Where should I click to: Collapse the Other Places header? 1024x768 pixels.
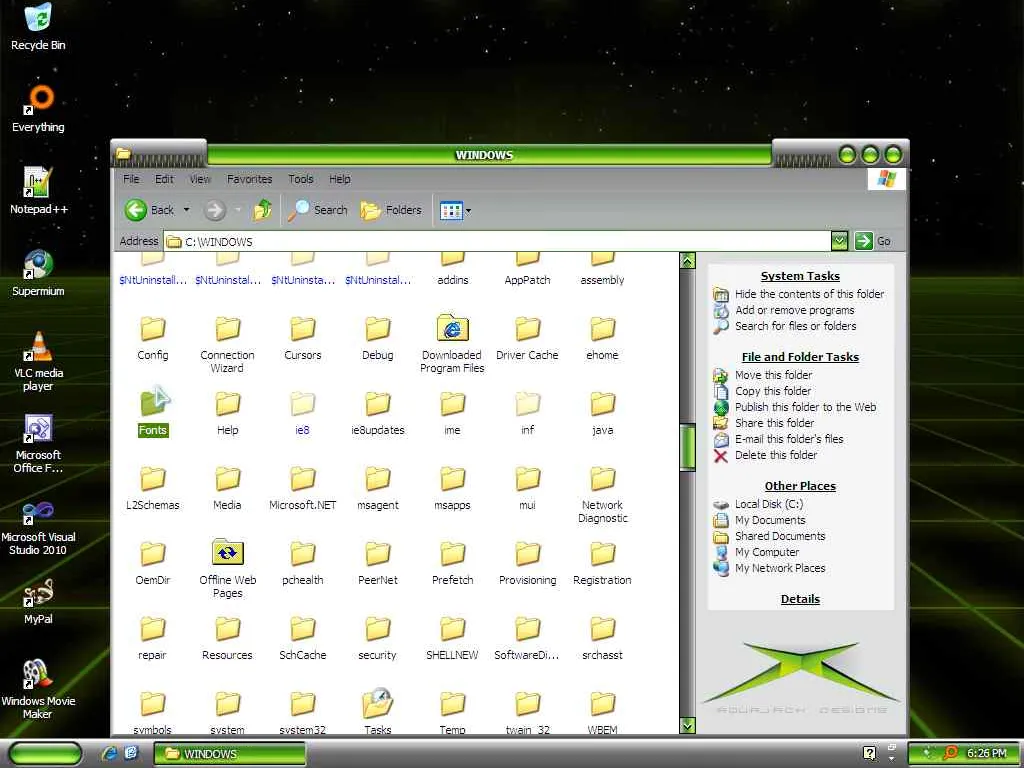coord(800,486)
